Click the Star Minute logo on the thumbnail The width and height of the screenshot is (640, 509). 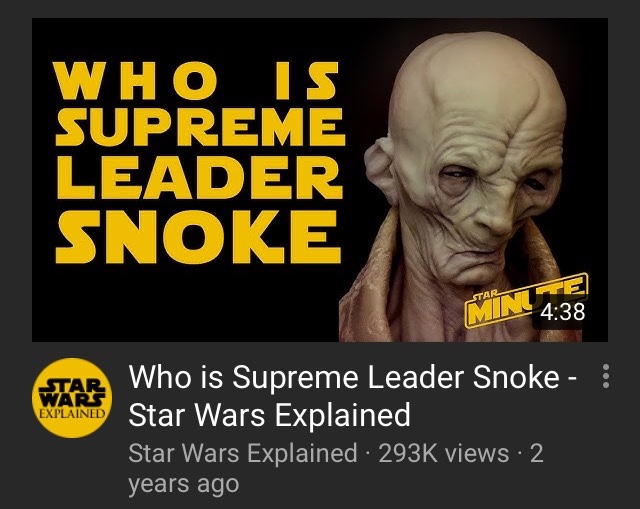point(527,301)
